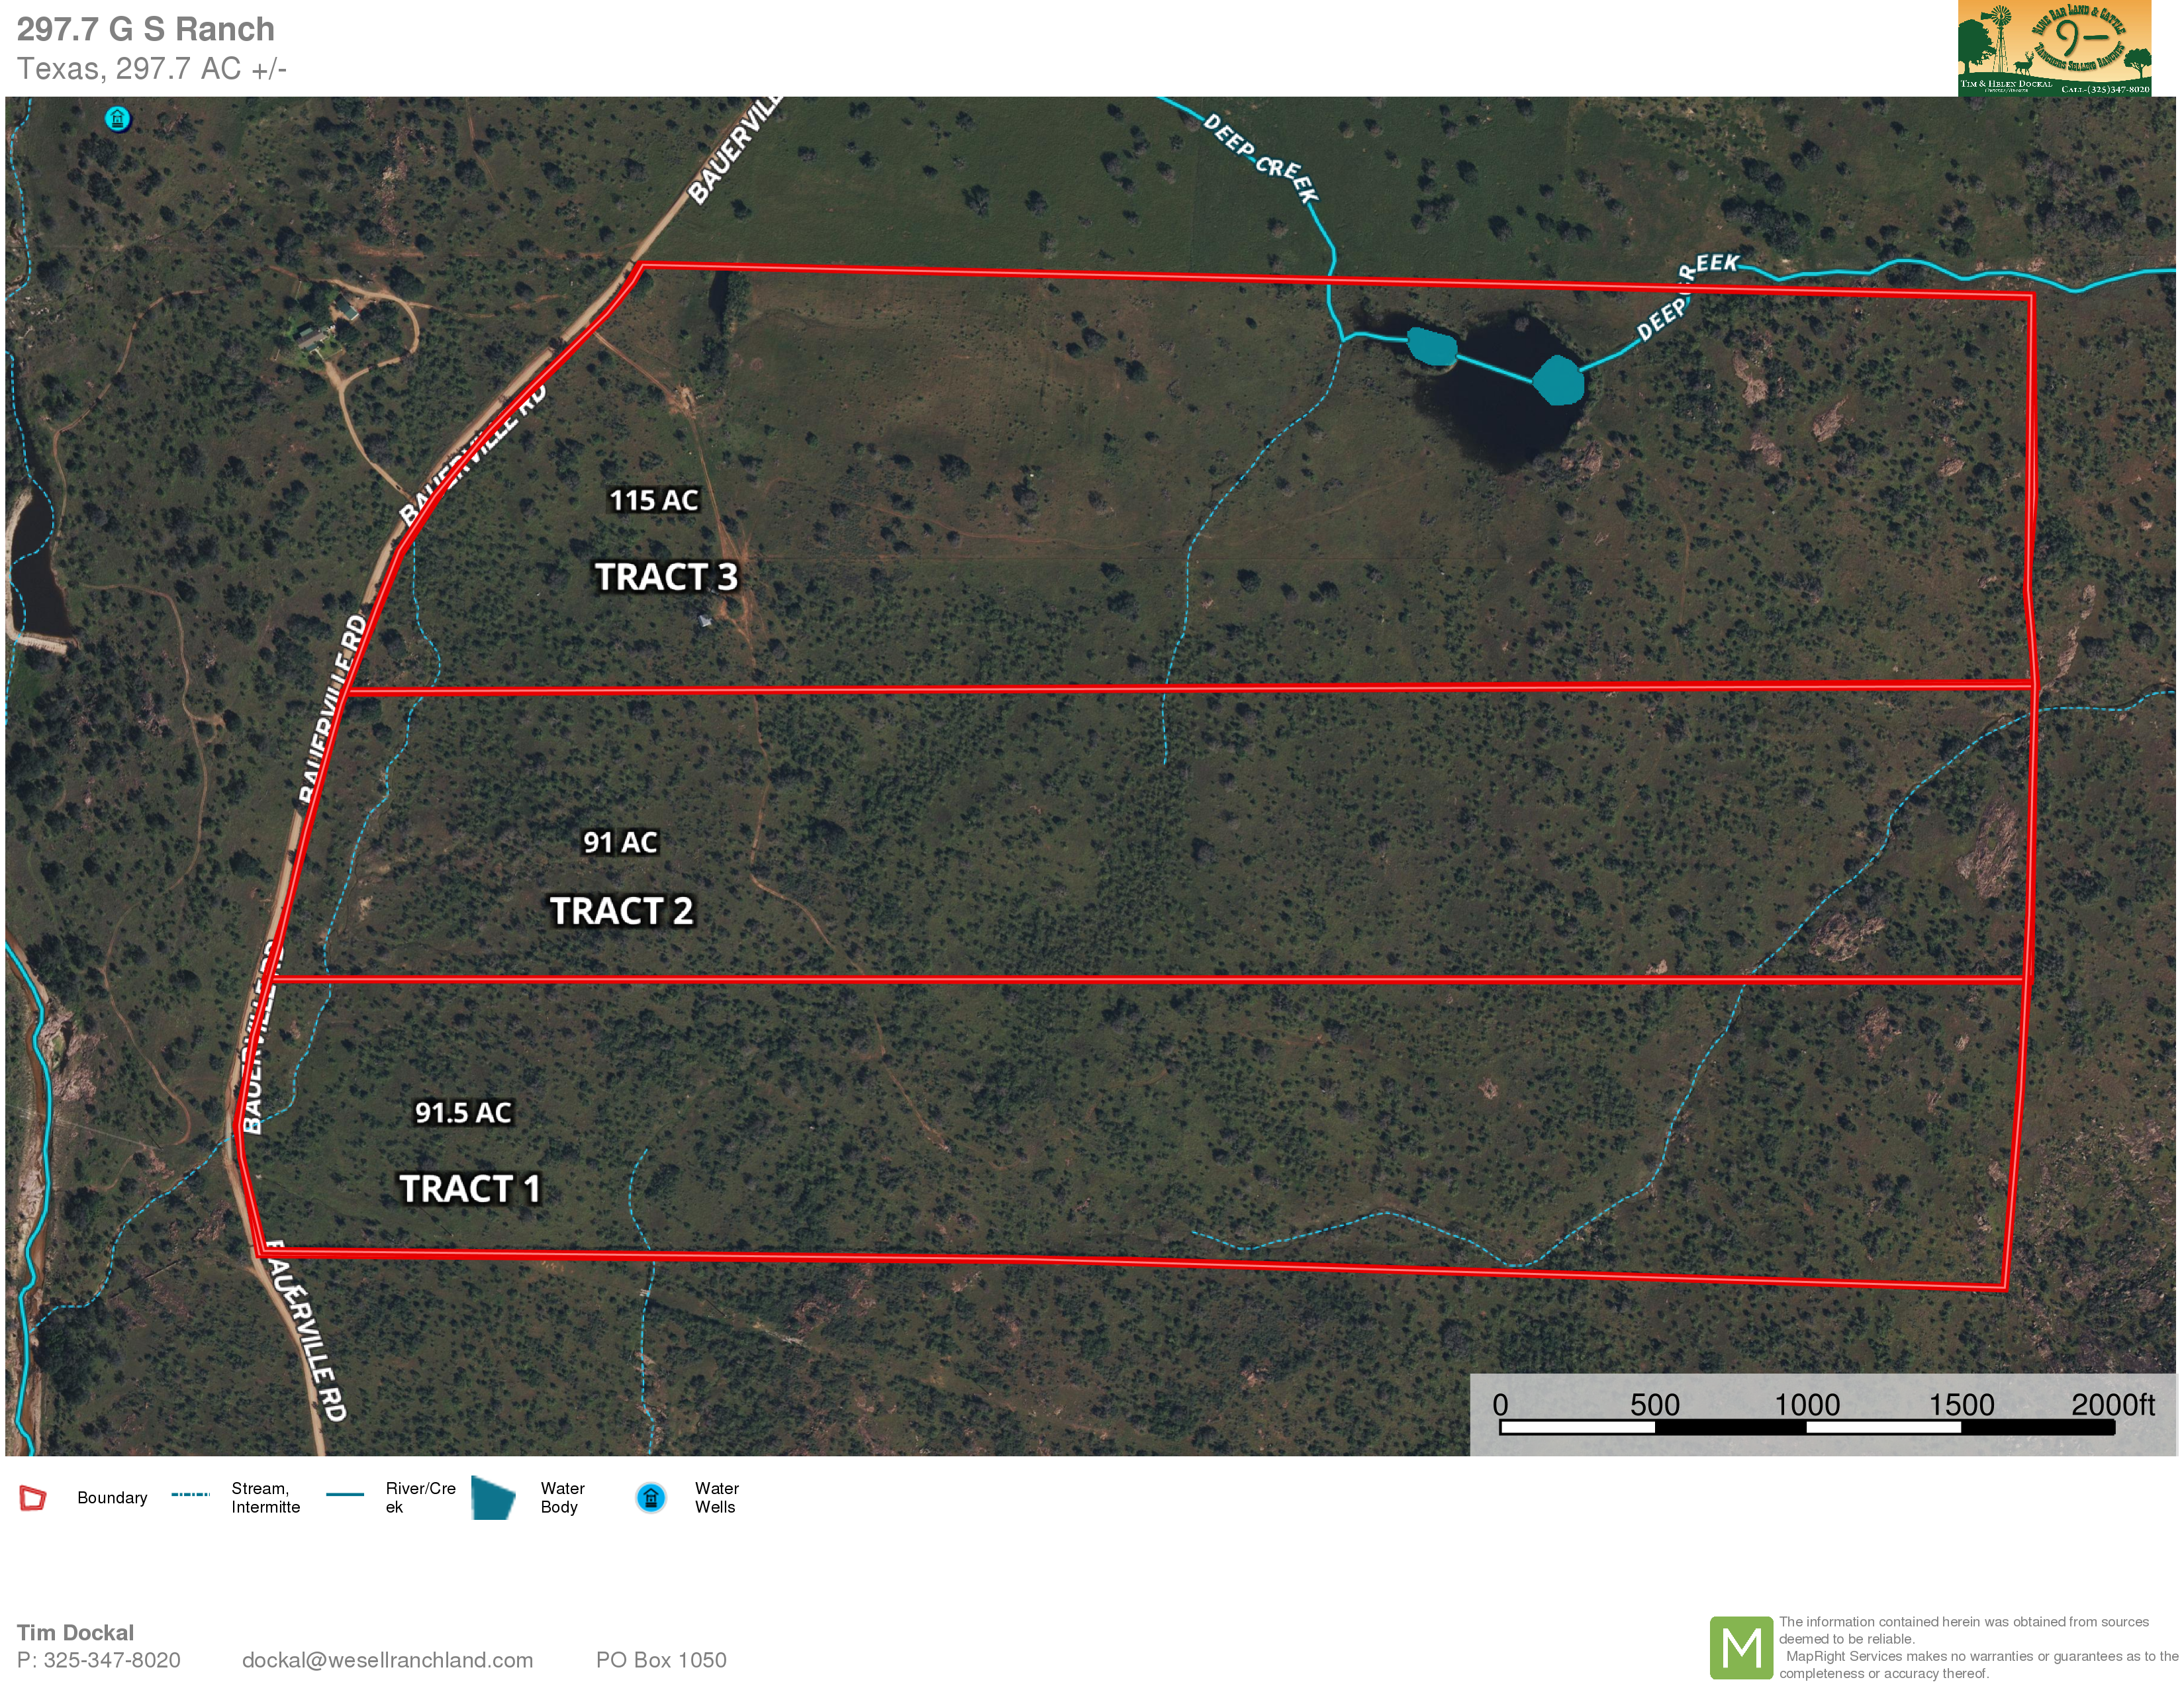Screen dimensions: 2184x1688
Task: Click the green MapRight M logo
Action: pos(1741,1647)
